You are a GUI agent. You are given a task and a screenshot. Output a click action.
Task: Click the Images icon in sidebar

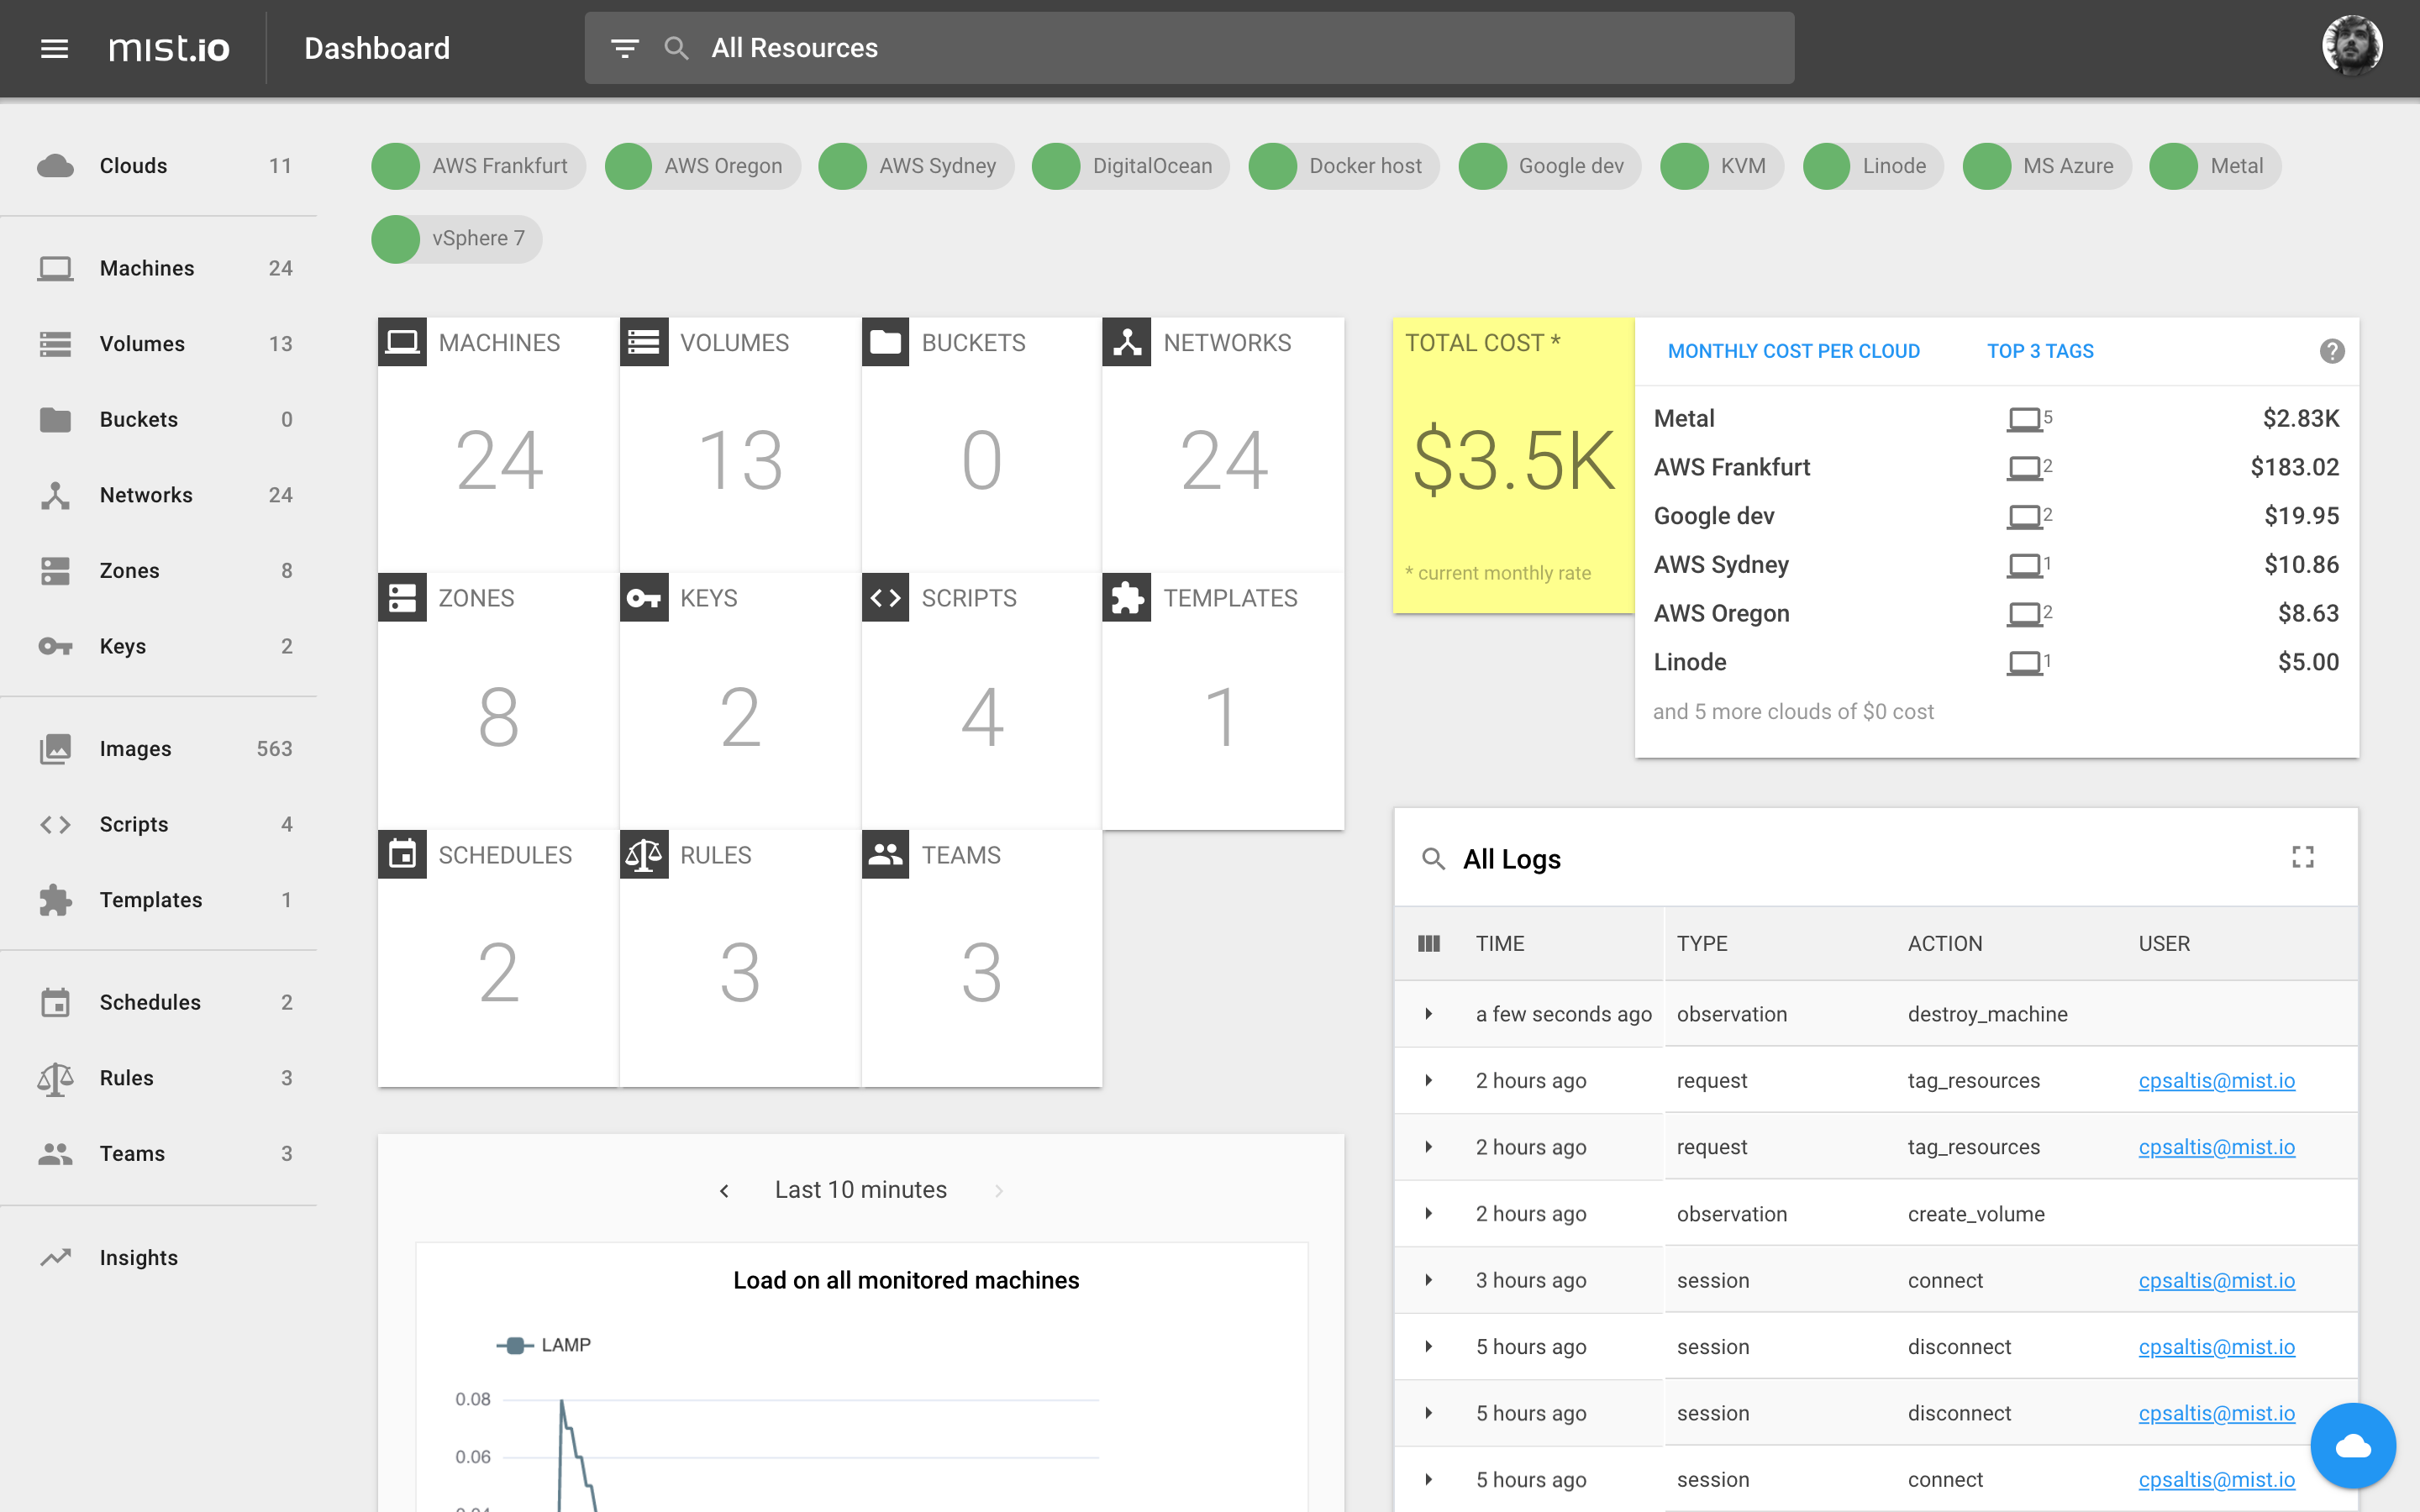55,749
